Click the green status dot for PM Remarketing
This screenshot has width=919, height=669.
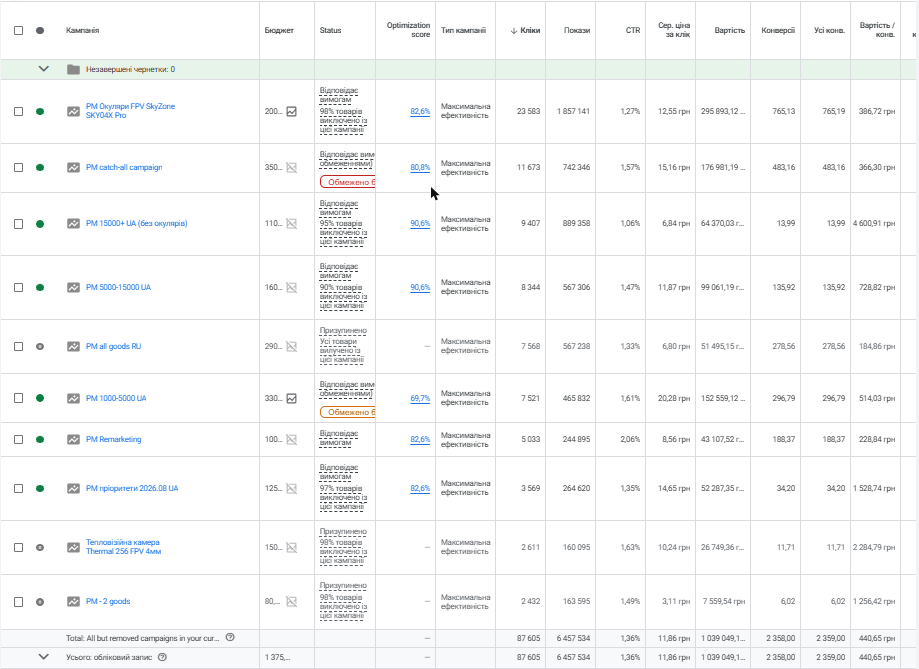[x=40, y=440]
